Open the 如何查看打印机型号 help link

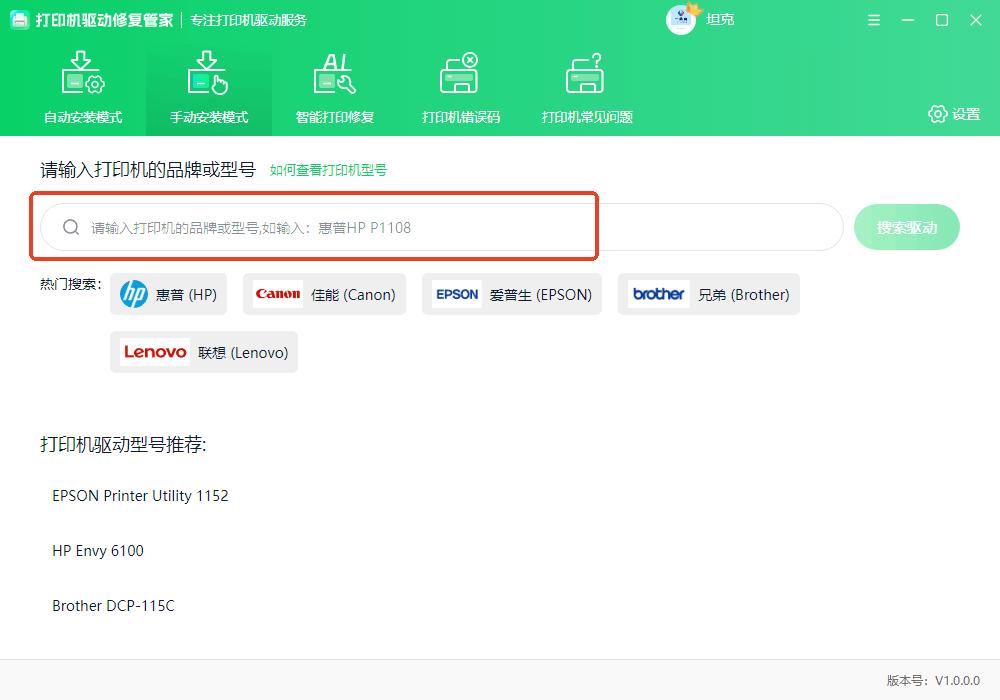[x=328, y=170]
